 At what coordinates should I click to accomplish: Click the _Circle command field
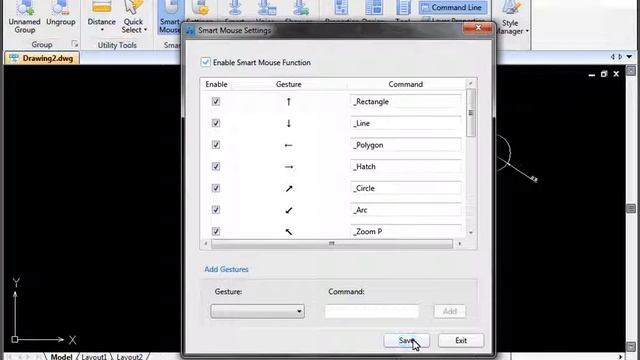pyautogui.click(x=406, y=188)
